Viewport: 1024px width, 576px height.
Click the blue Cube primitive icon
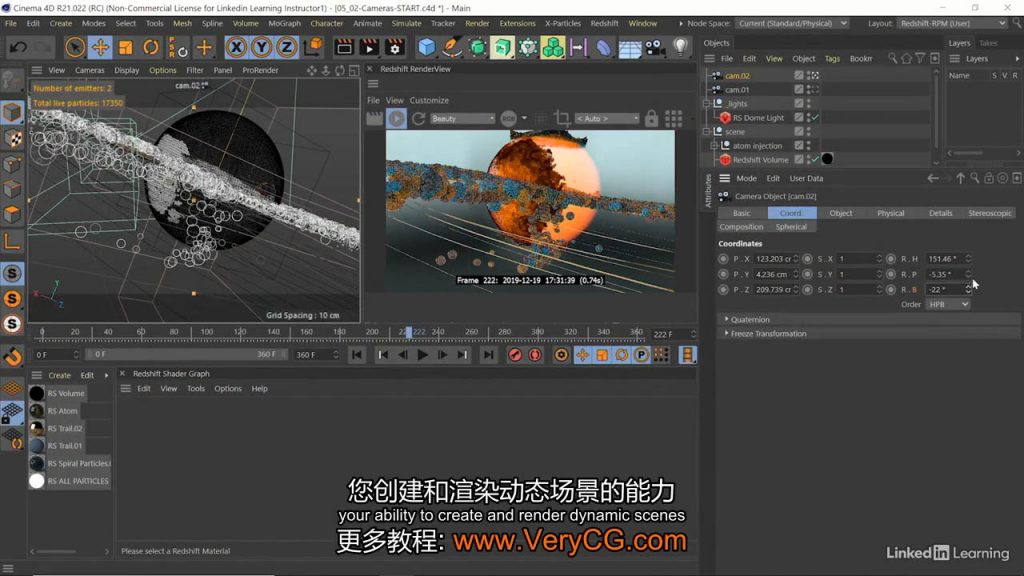[426, 47]
